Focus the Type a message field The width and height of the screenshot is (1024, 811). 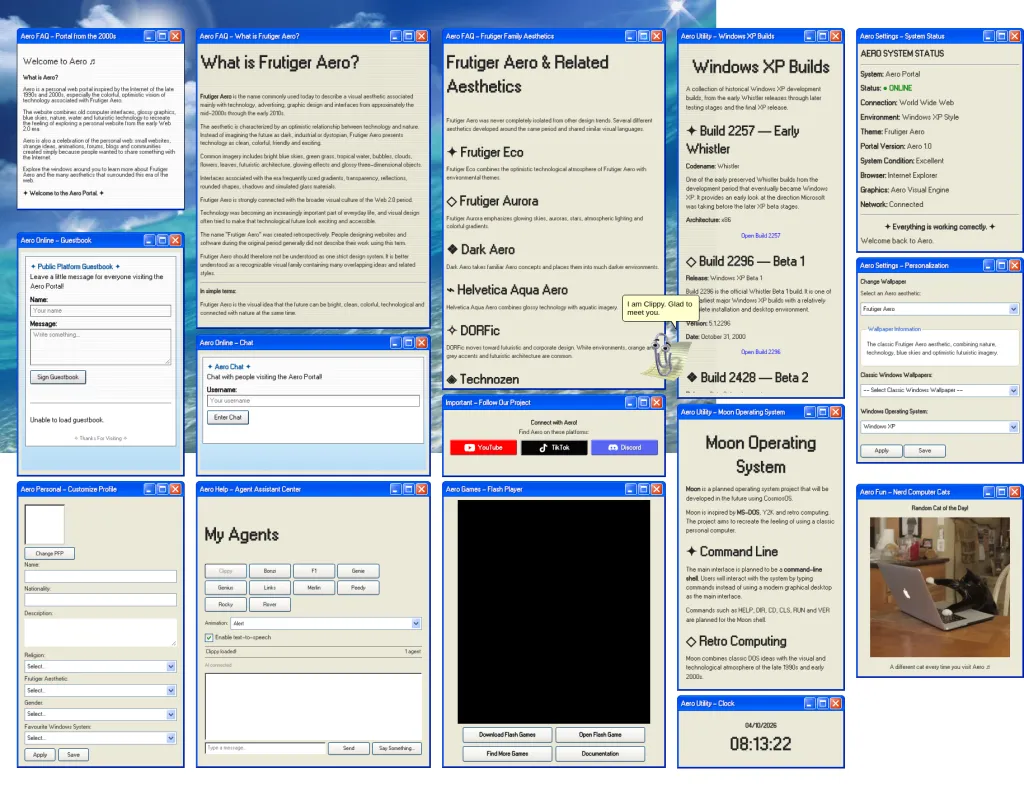coord(264,748)
